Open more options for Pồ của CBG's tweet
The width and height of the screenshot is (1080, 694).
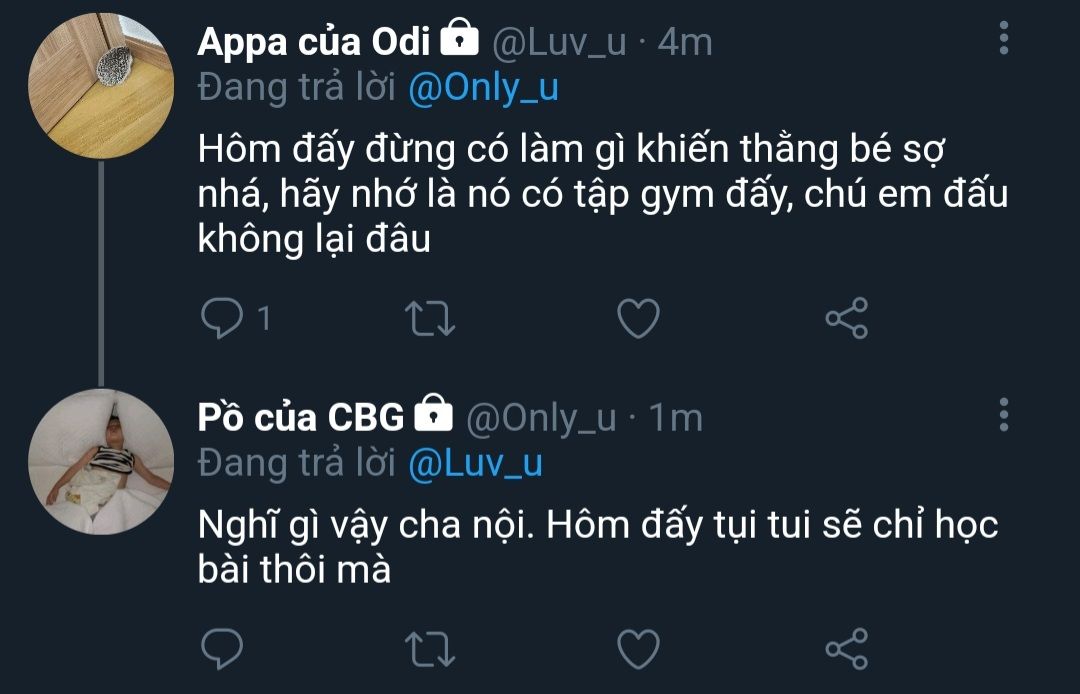click(1004, 413)
